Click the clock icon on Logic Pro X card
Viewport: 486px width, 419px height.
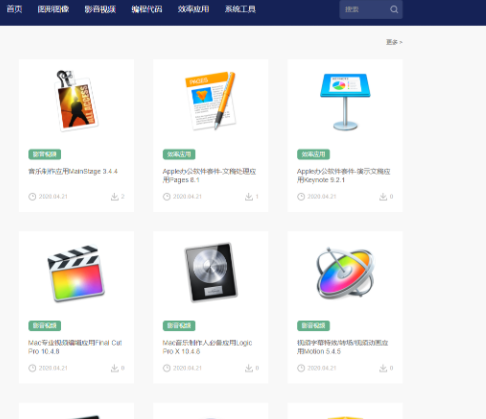167,368
